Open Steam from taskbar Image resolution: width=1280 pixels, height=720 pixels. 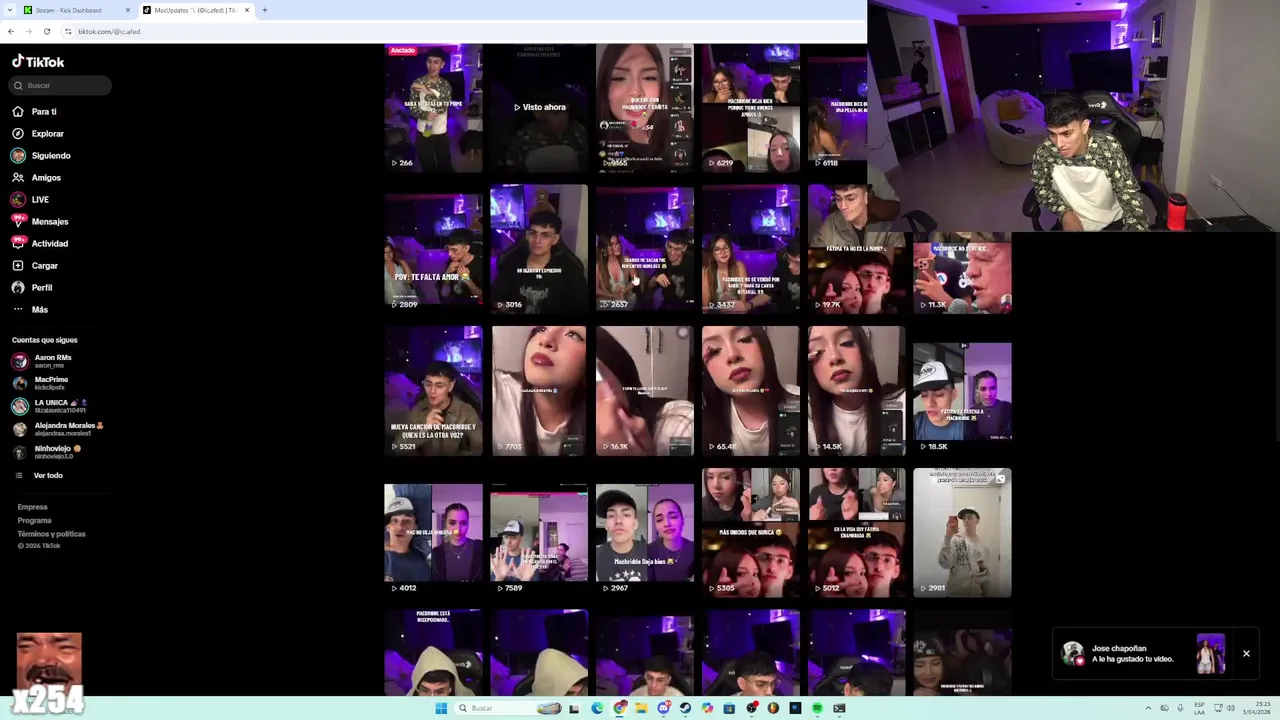tap(685, 708)
